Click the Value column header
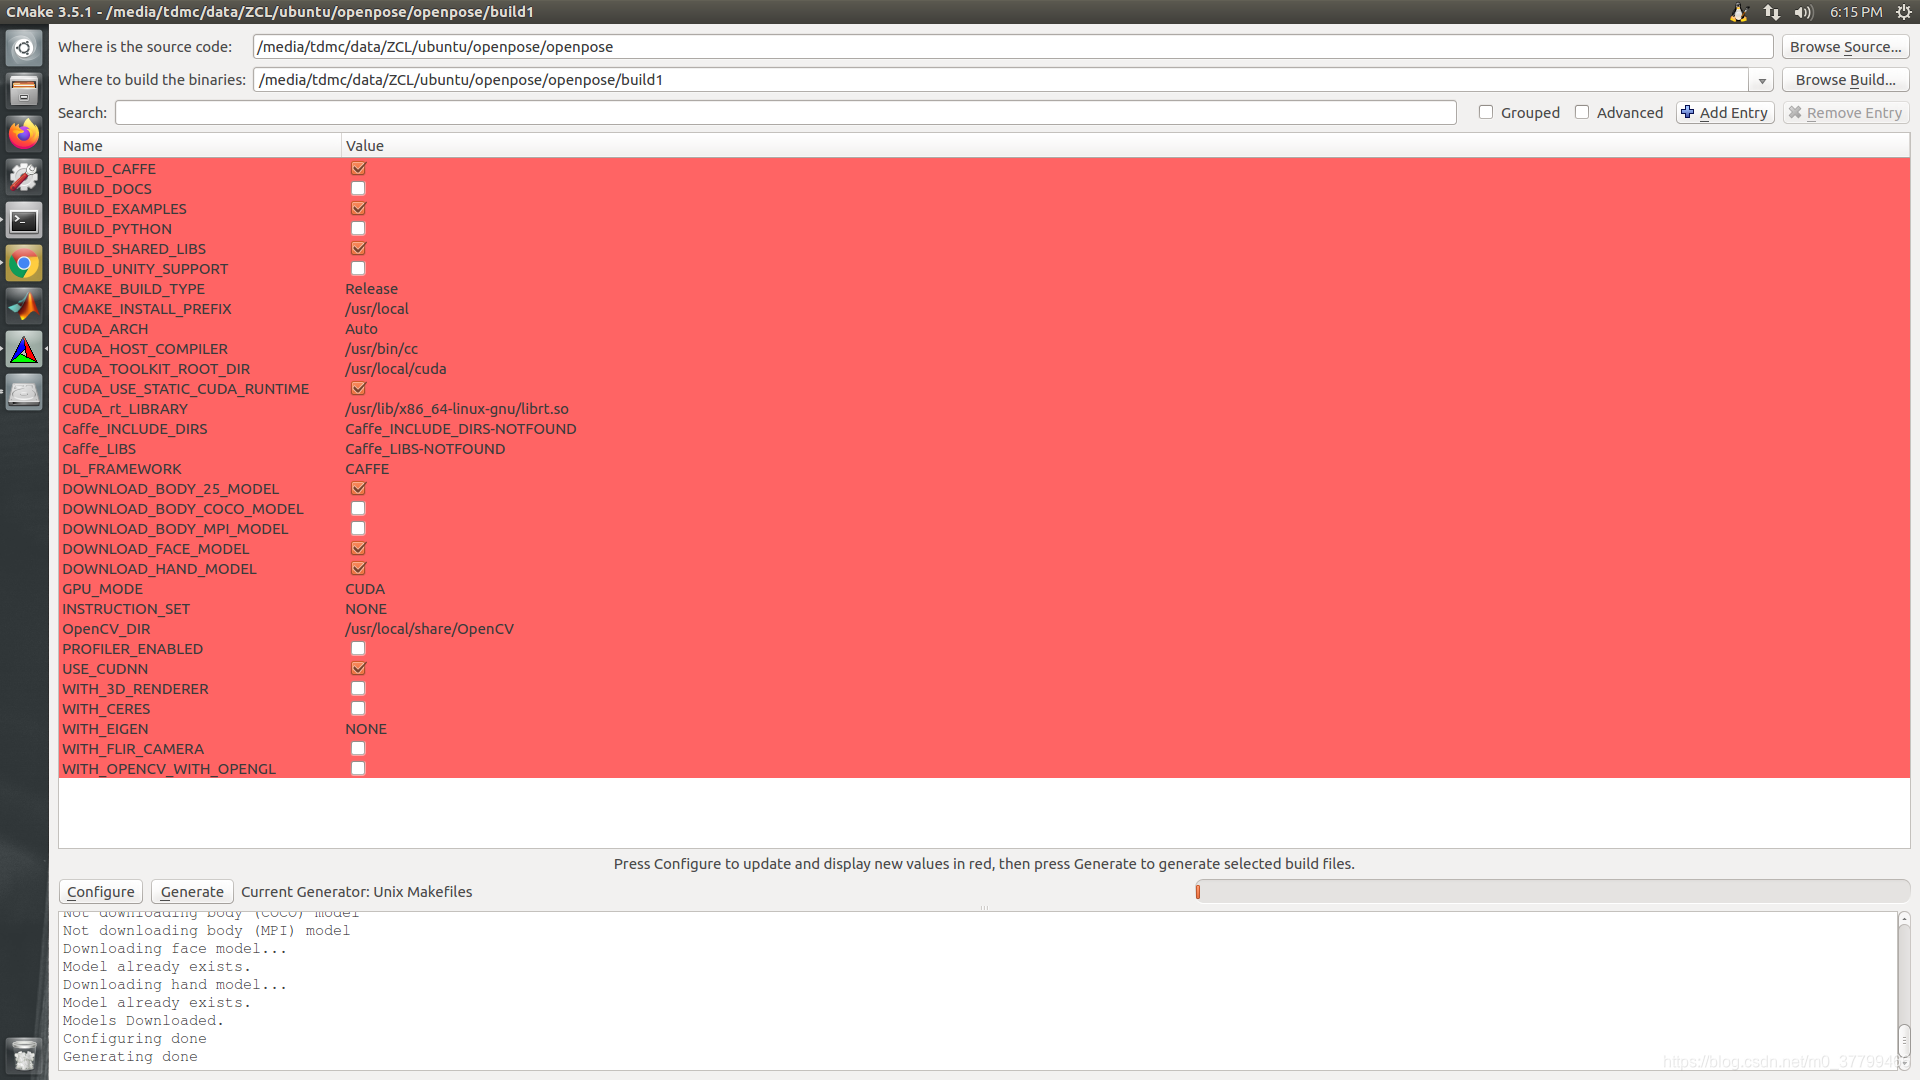The height and width of the screenshot is (1080, 1920). [1125, 146]
